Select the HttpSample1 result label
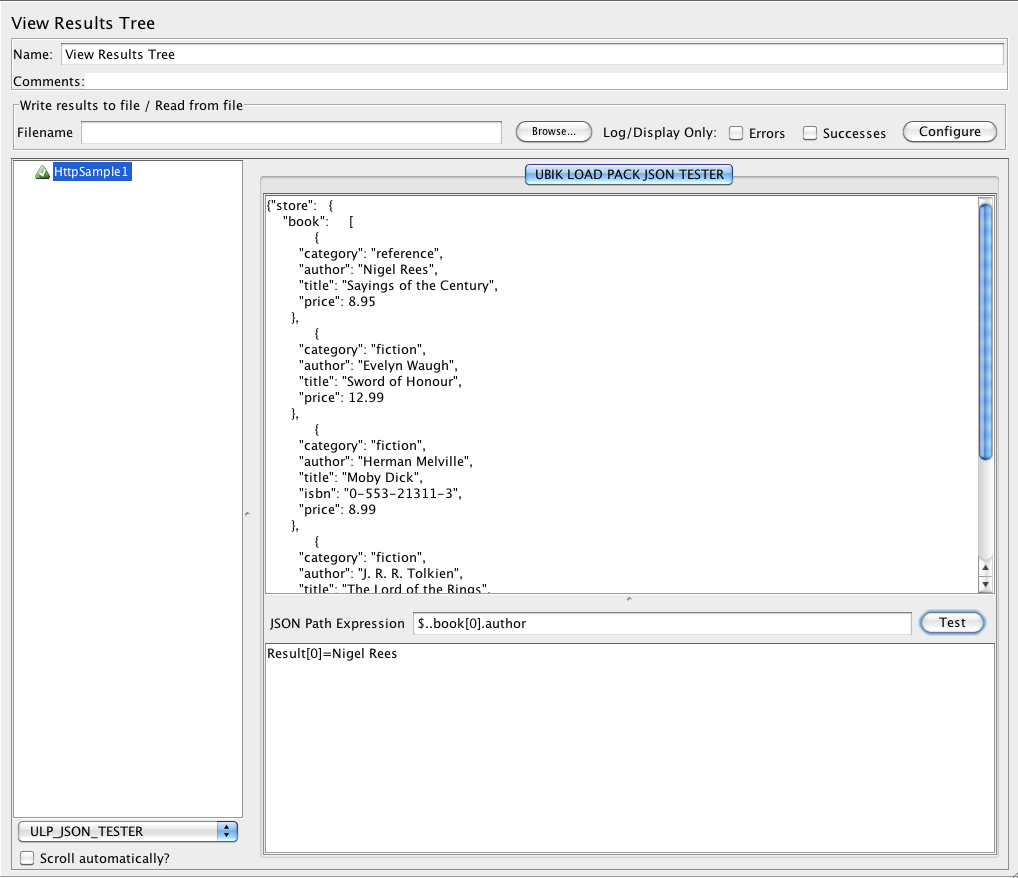 [x=92, y=172]
